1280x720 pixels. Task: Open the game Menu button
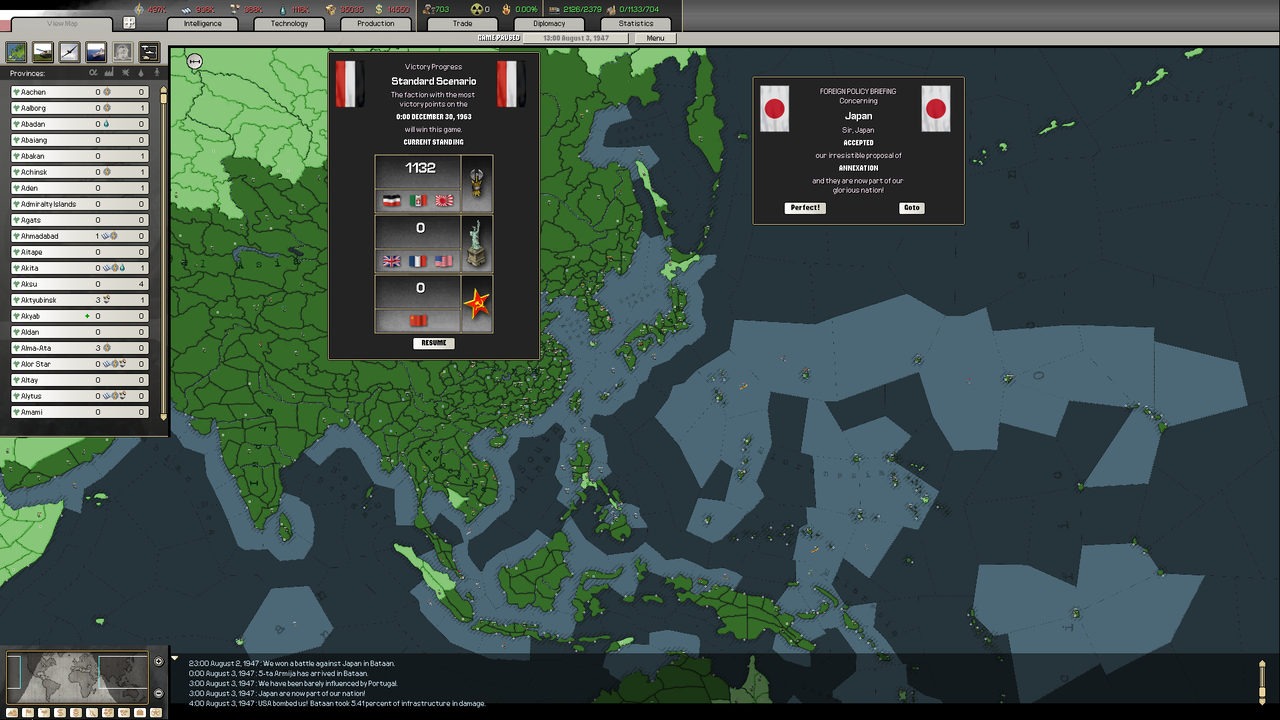tap(655, 38)
